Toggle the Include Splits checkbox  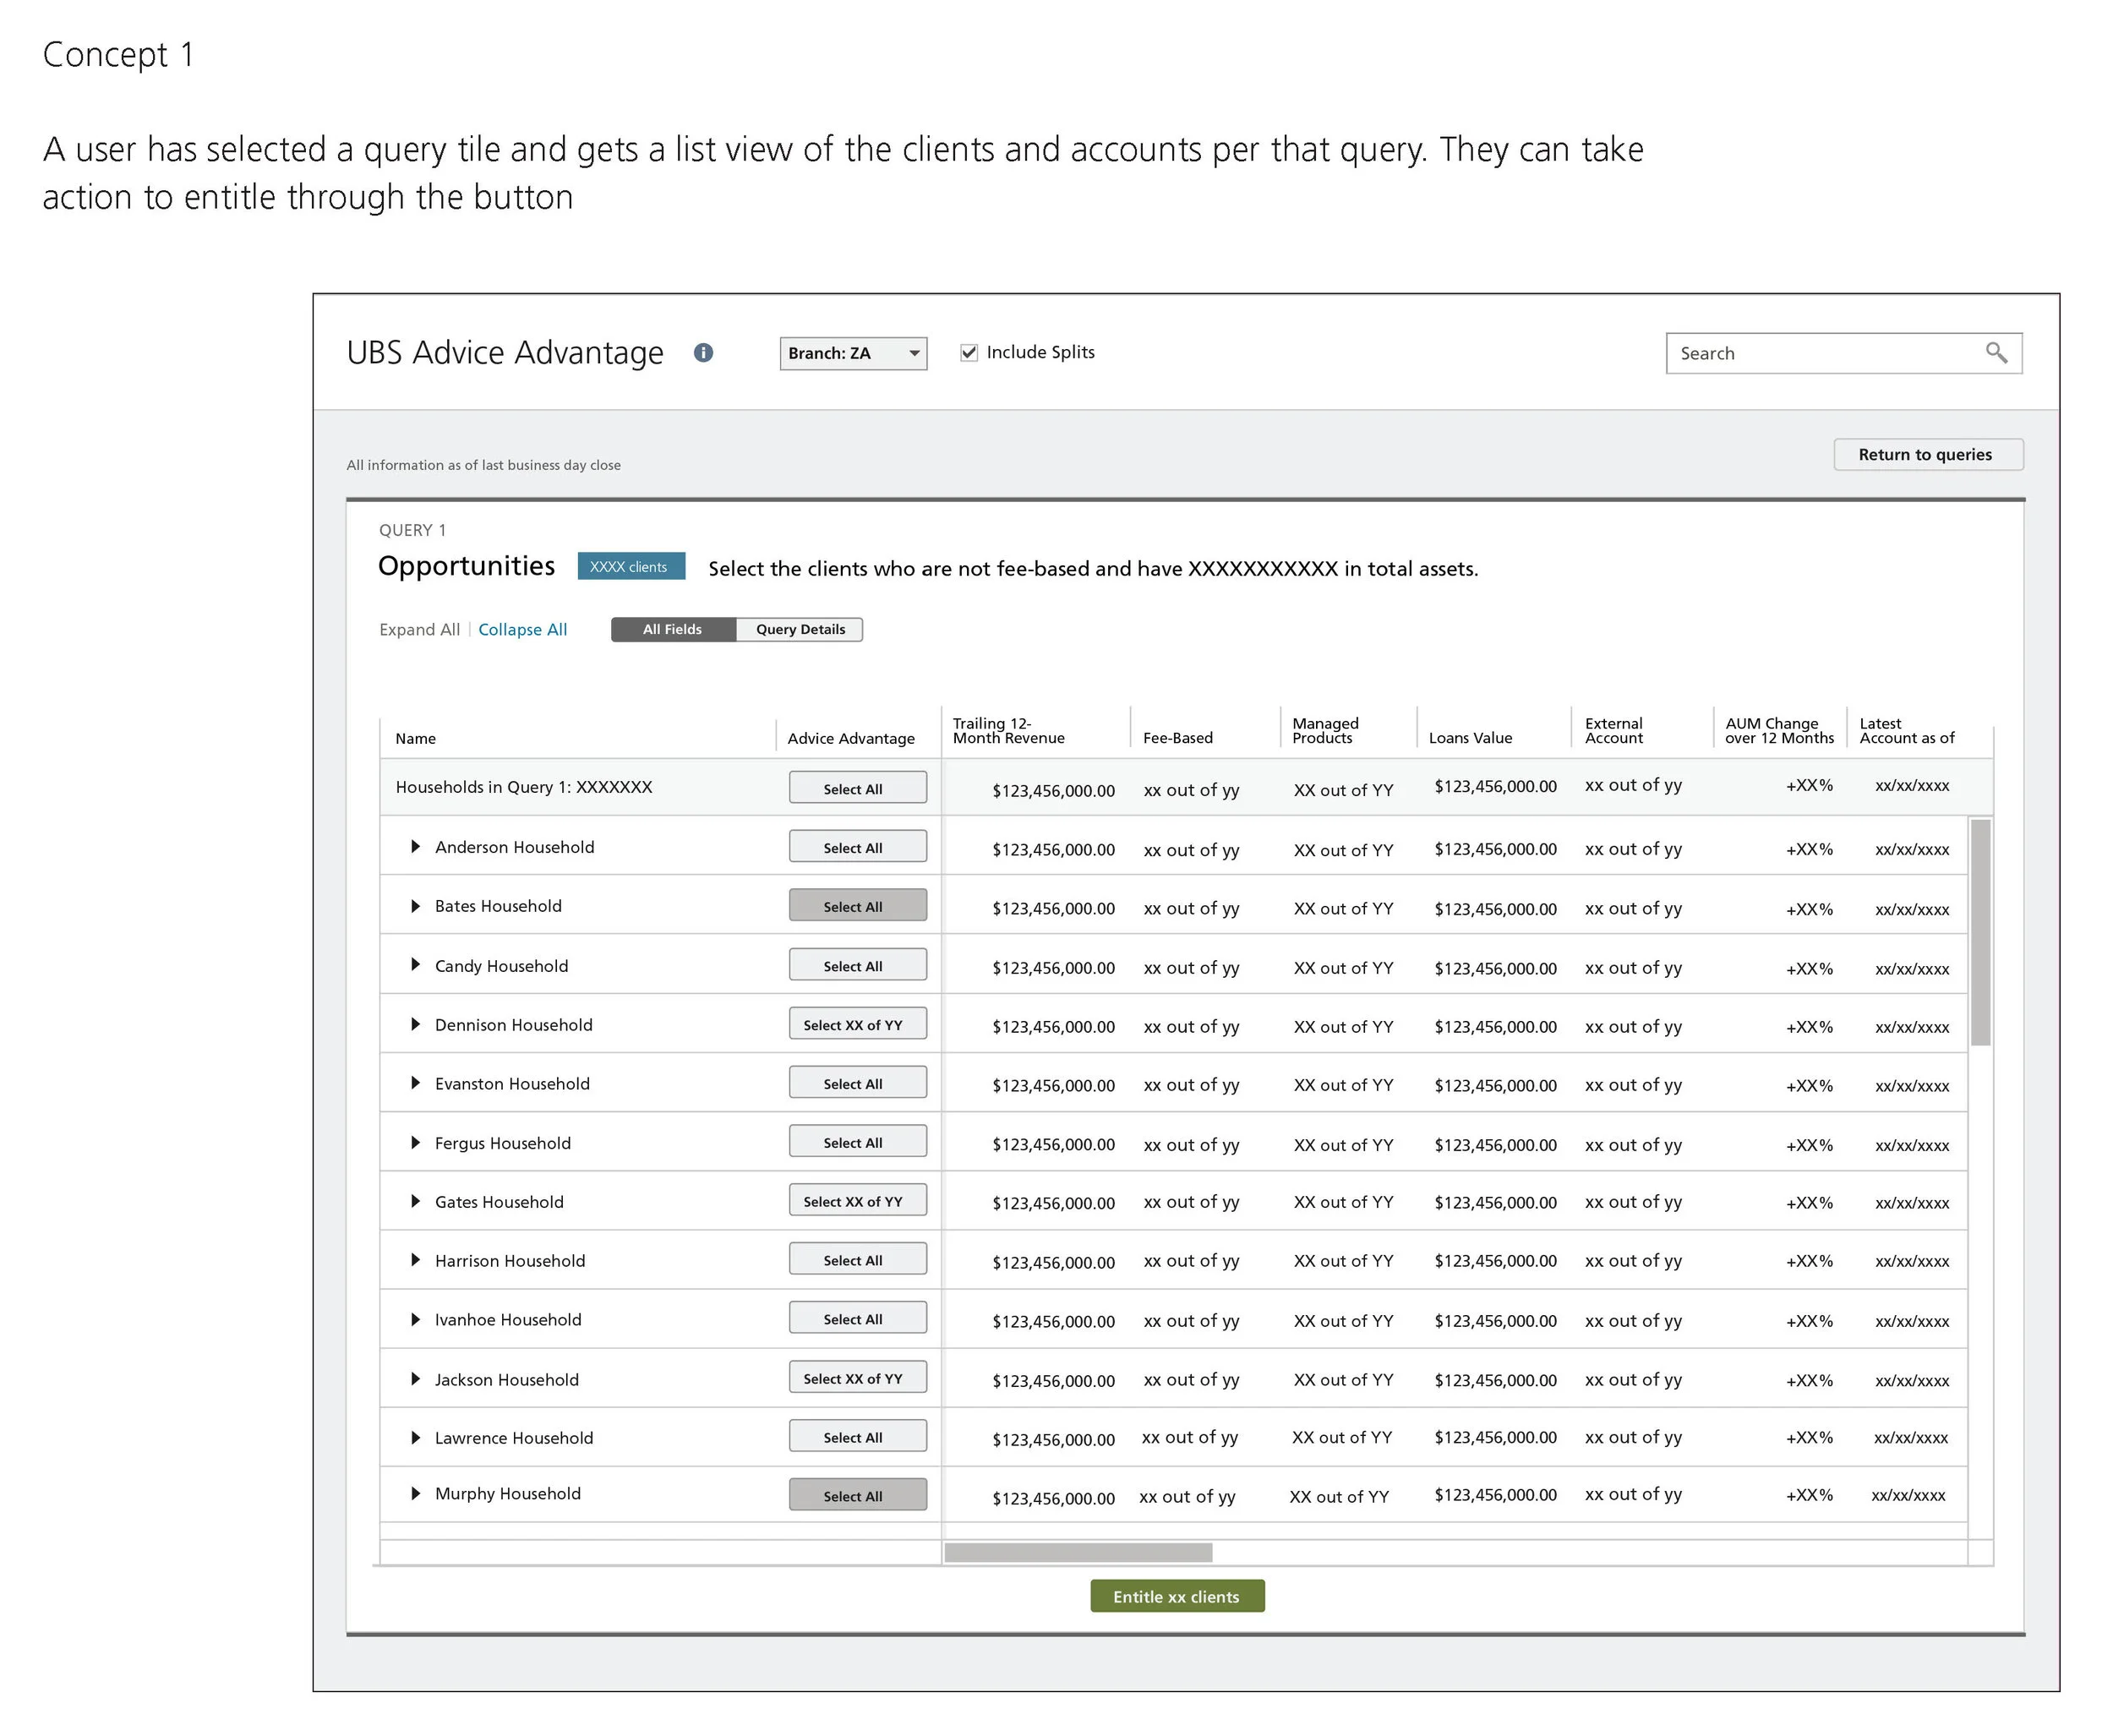(x=968, y=352)
